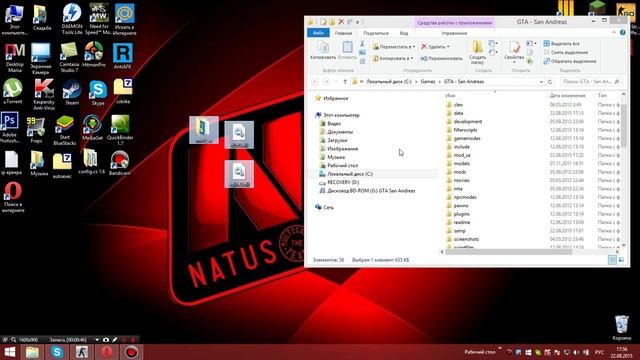Click Снять выделение deselect option

pyautogui.click(x=566, y=52)
